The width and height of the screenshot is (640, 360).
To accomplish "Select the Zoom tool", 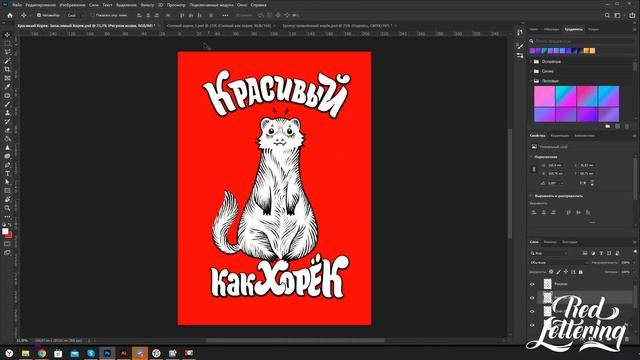I will pyautogui.click(x=7, y=208).
